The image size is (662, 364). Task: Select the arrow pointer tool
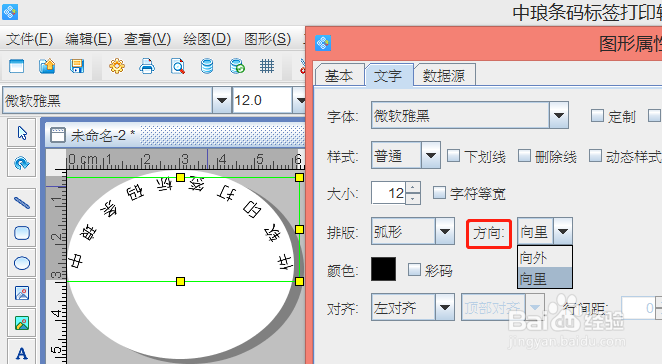22,133
